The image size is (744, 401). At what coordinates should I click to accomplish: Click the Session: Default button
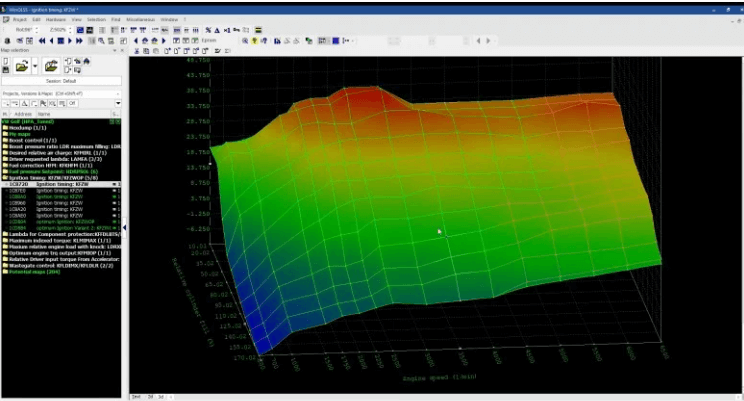tap(61, 81)
